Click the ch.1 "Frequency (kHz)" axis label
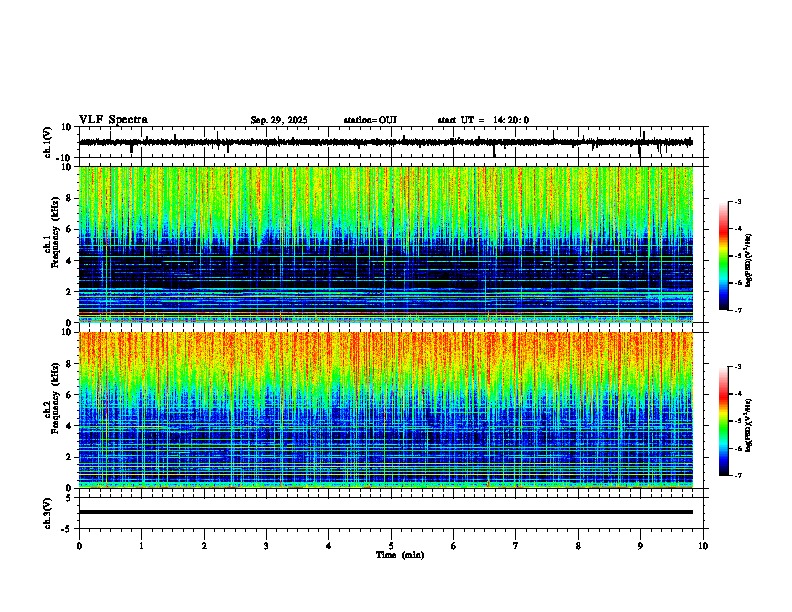 [x=55, y=232]
